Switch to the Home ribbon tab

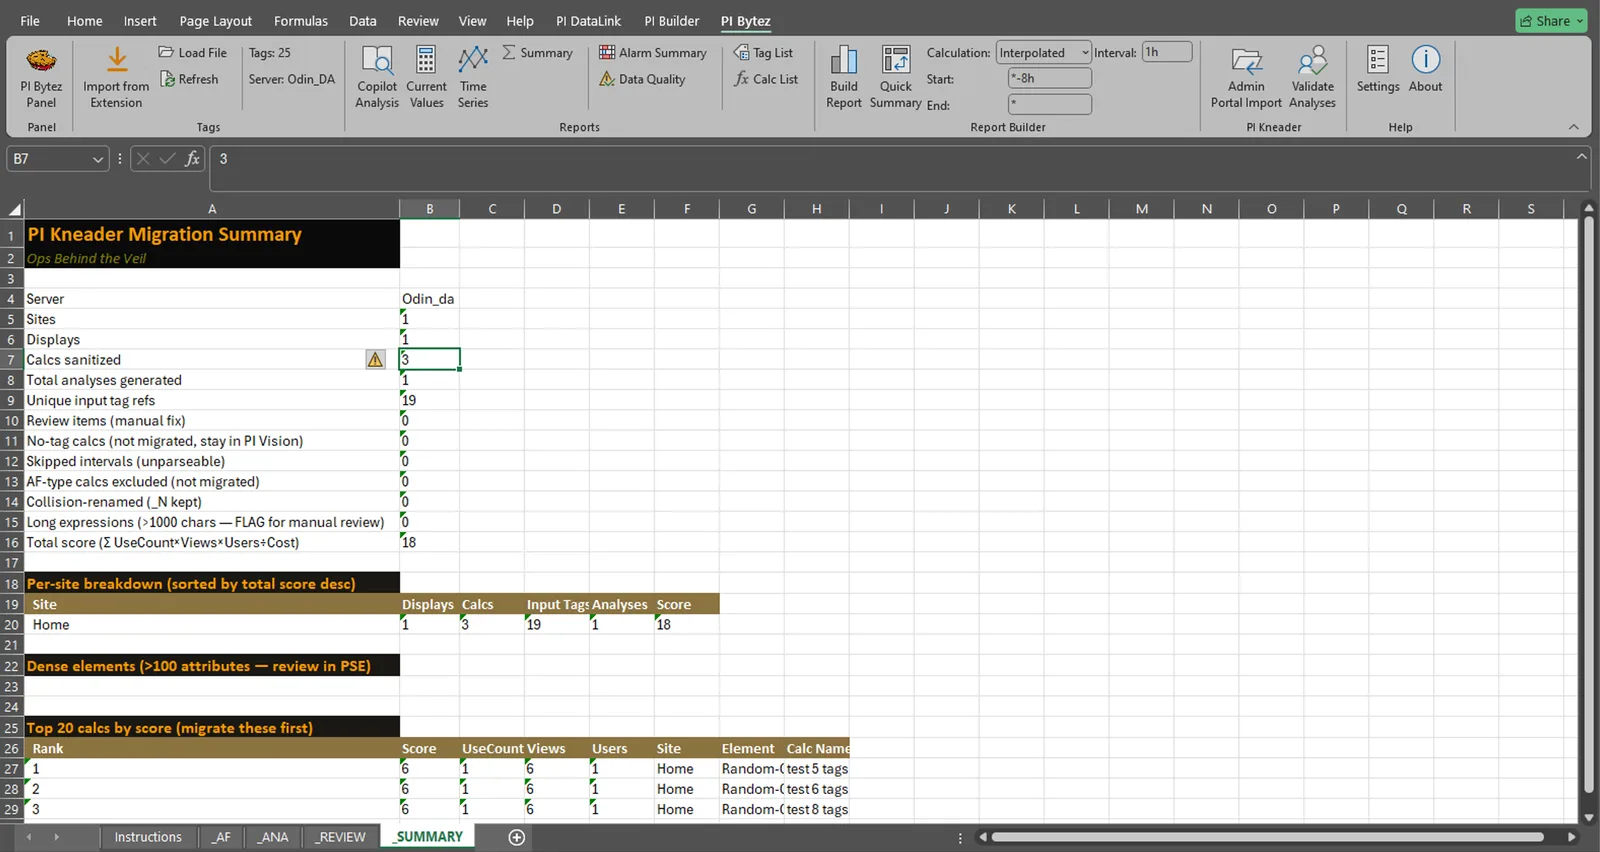[85, 21]
